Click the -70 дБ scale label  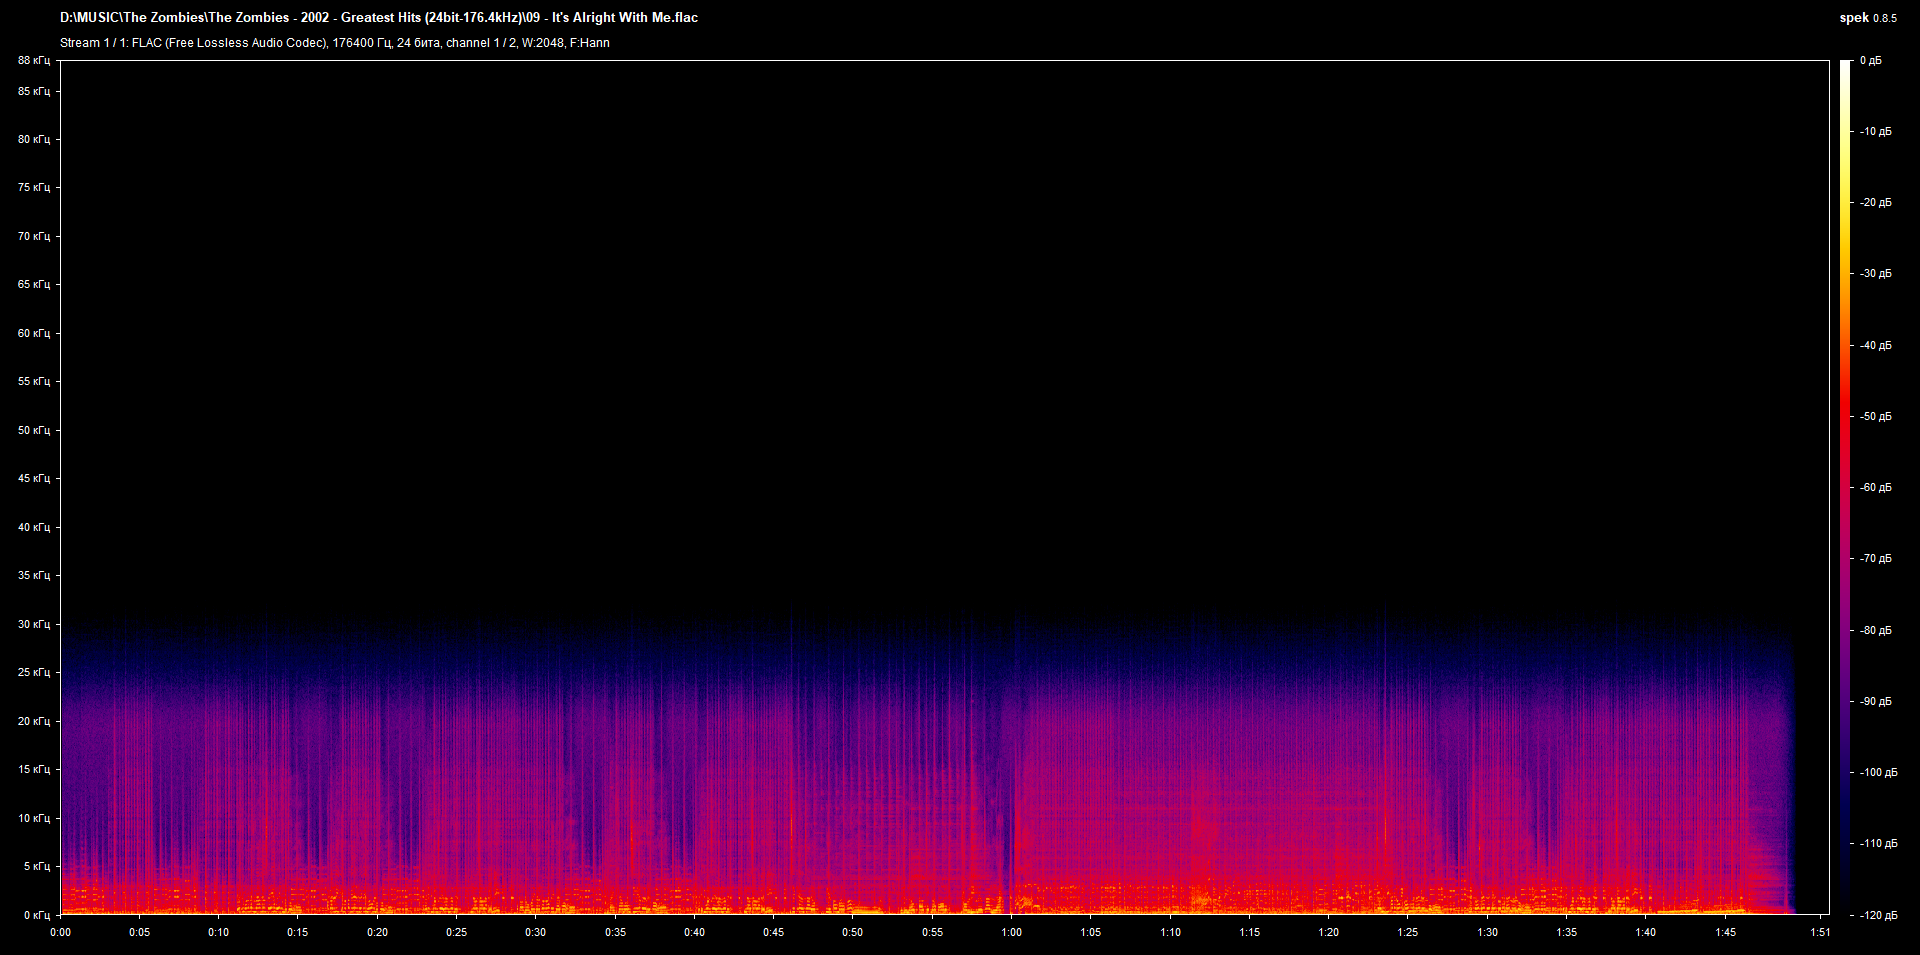(x=1876, y=558)
